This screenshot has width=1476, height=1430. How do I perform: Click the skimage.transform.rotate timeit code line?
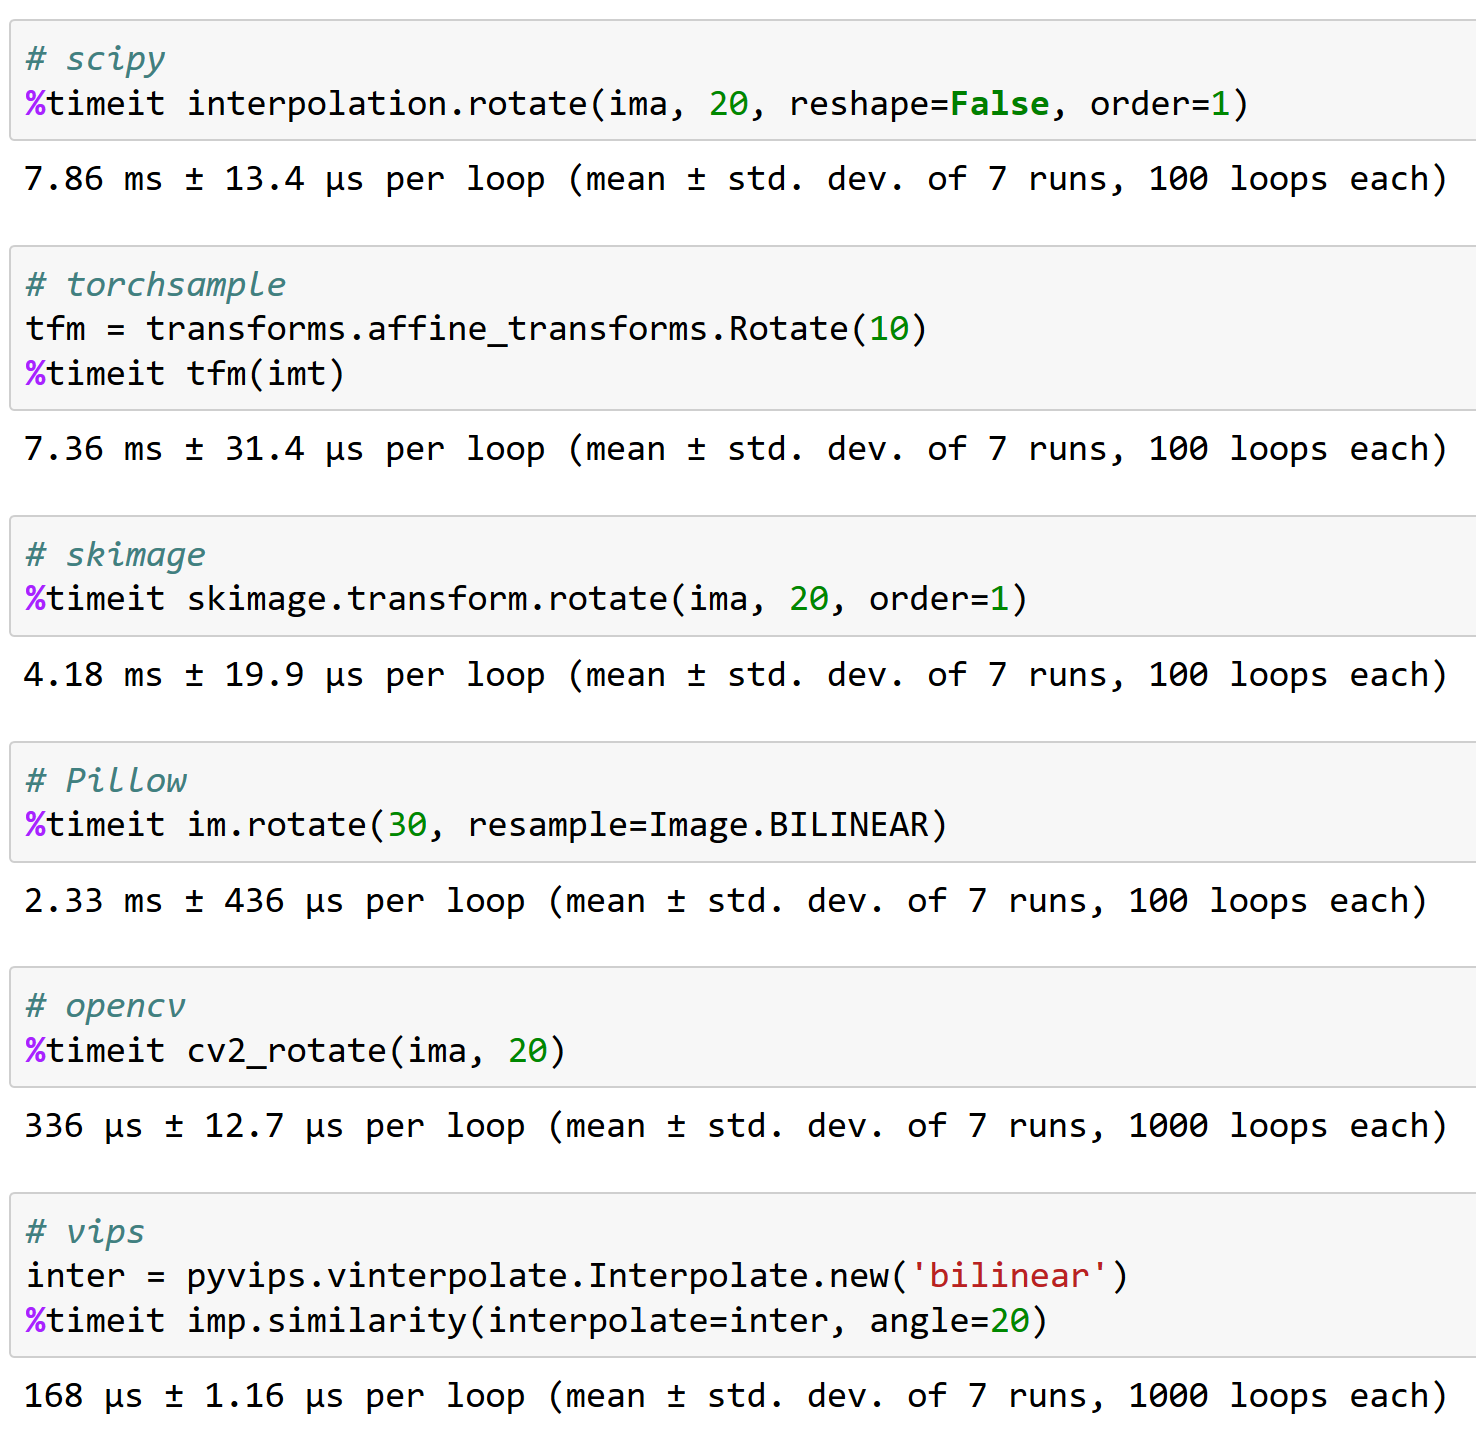point(526,599)
